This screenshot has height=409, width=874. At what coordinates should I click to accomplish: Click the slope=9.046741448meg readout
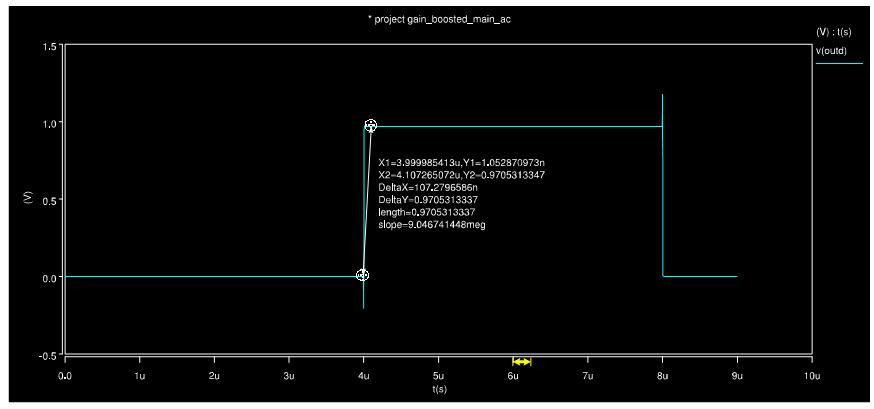pyautogui.click(x=432, y=224)
